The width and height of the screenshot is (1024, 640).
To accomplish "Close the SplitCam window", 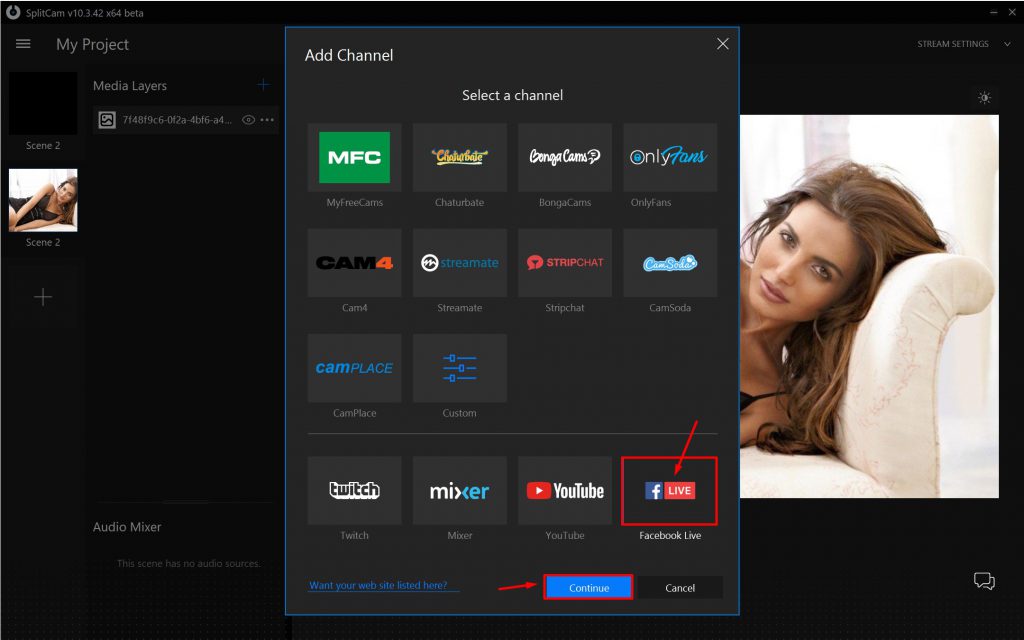I will [1012, 12].
